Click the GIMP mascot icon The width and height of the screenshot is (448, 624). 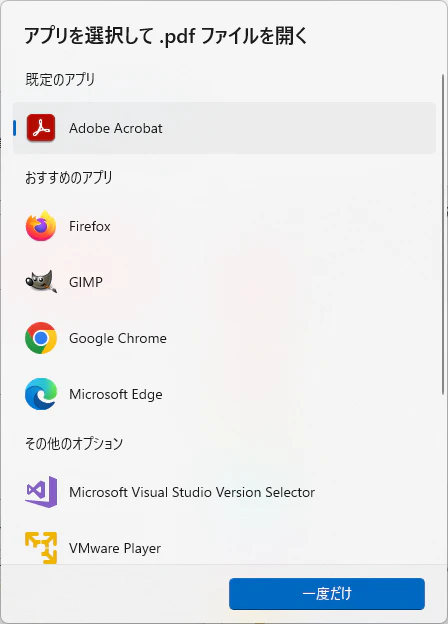point(41,282)
